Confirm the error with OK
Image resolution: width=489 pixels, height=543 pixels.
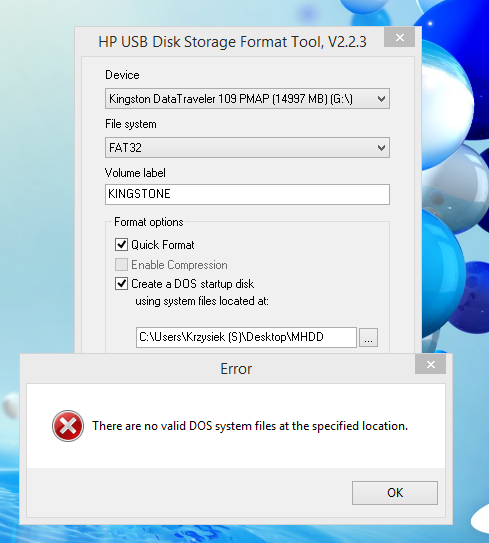click(395, 493)
